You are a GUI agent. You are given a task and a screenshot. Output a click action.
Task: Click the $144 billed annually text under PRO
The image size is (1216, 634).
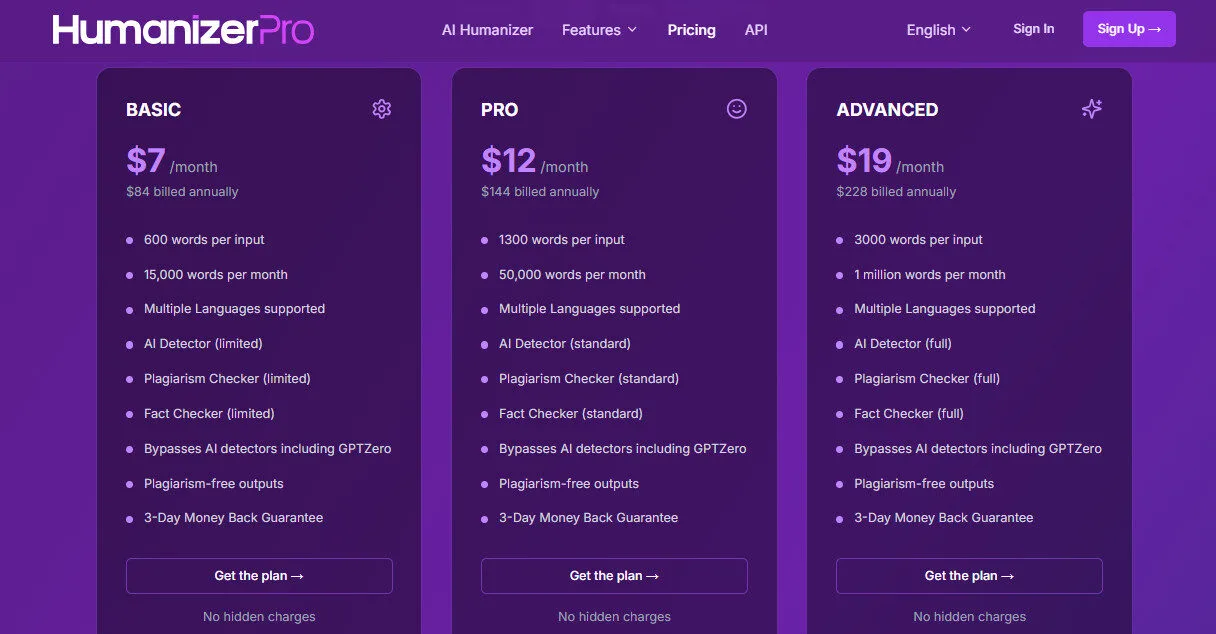540,191
